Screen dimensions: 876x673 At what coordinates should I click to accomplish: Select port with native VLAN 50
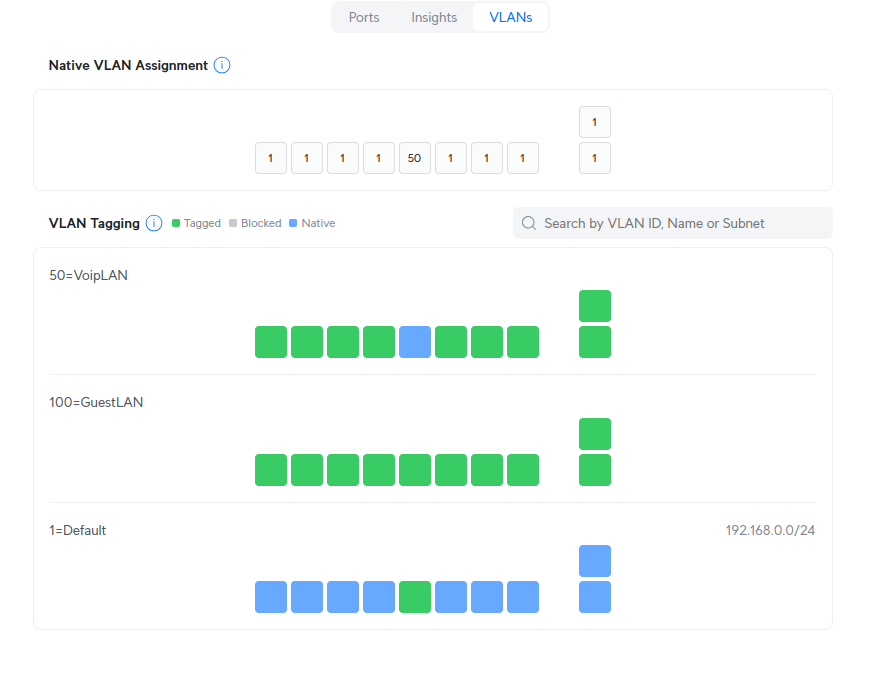(x=415, y=158)
